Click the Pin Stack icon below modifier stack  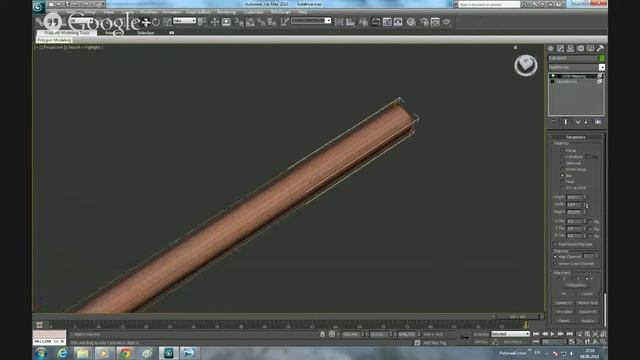click(x=554, y=122)
